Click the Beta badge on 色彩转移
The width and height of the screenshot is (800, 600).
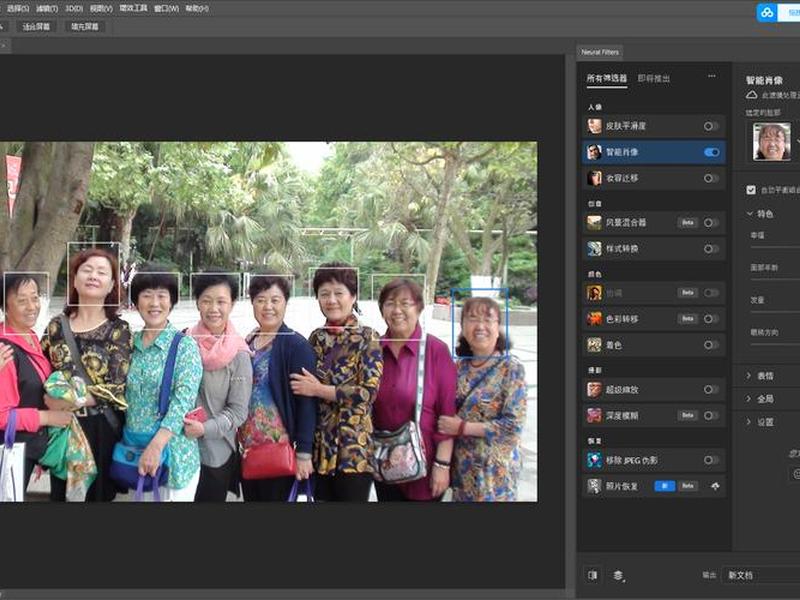tap(687, 319)
